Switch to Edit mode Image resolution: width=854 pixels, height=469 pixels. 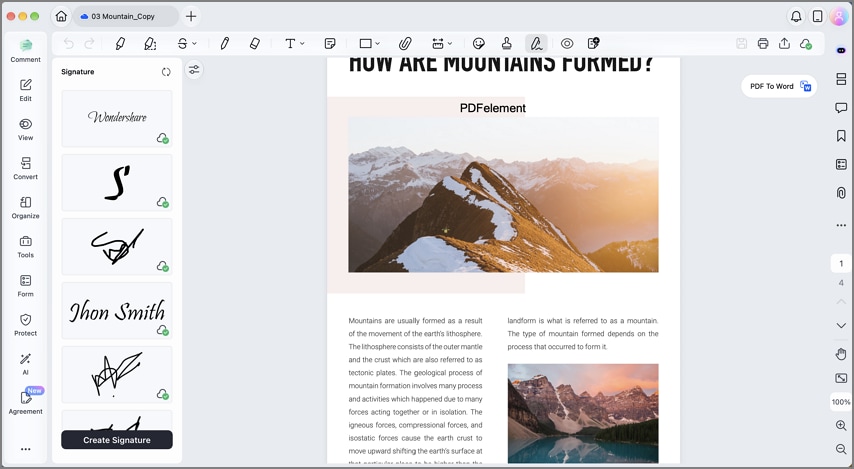tap(26, 90)
